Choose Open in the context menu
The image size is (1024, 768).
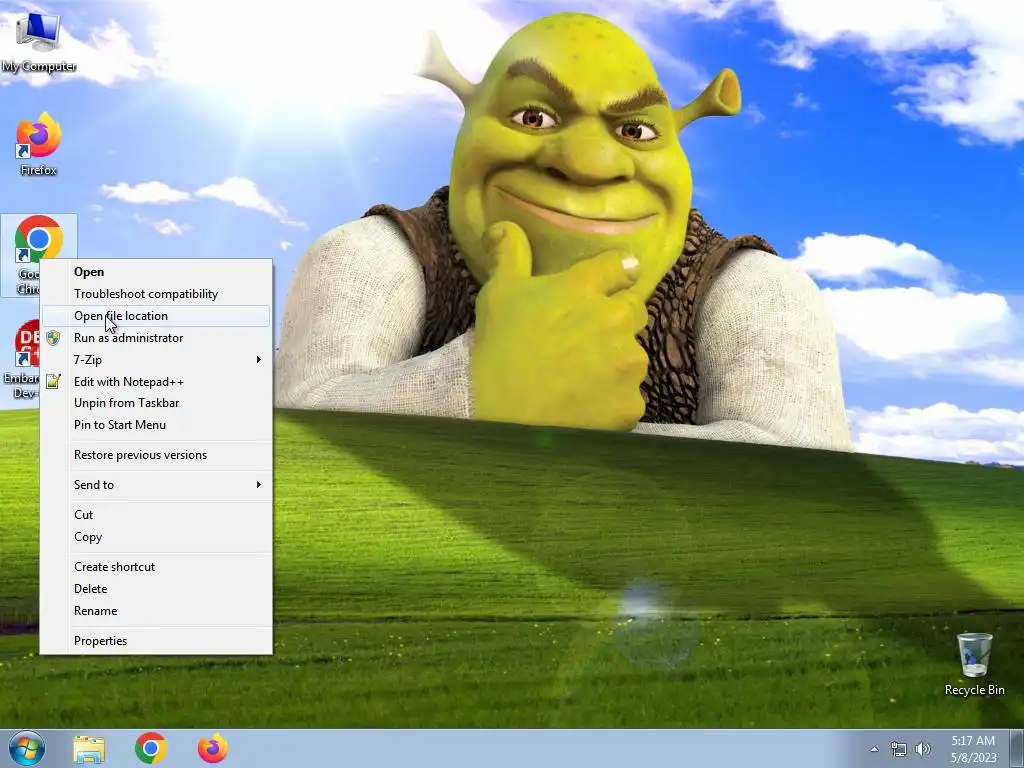(156, 272)
